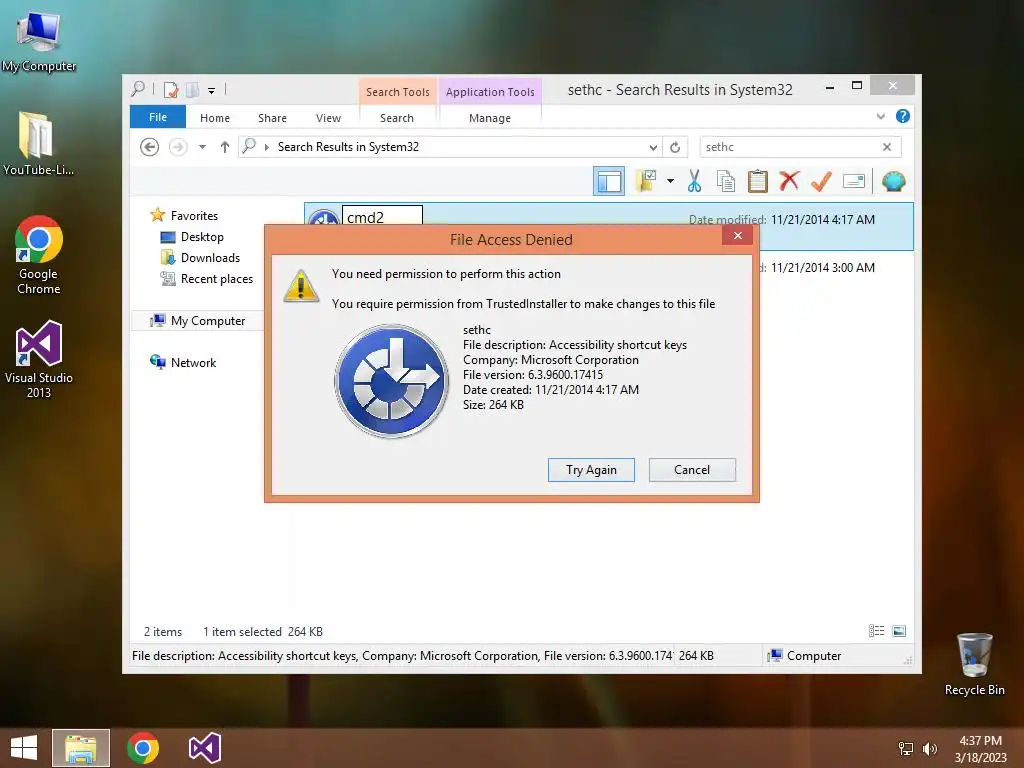
Task: Go back with the Back arrow button
Action: (150, 147)
